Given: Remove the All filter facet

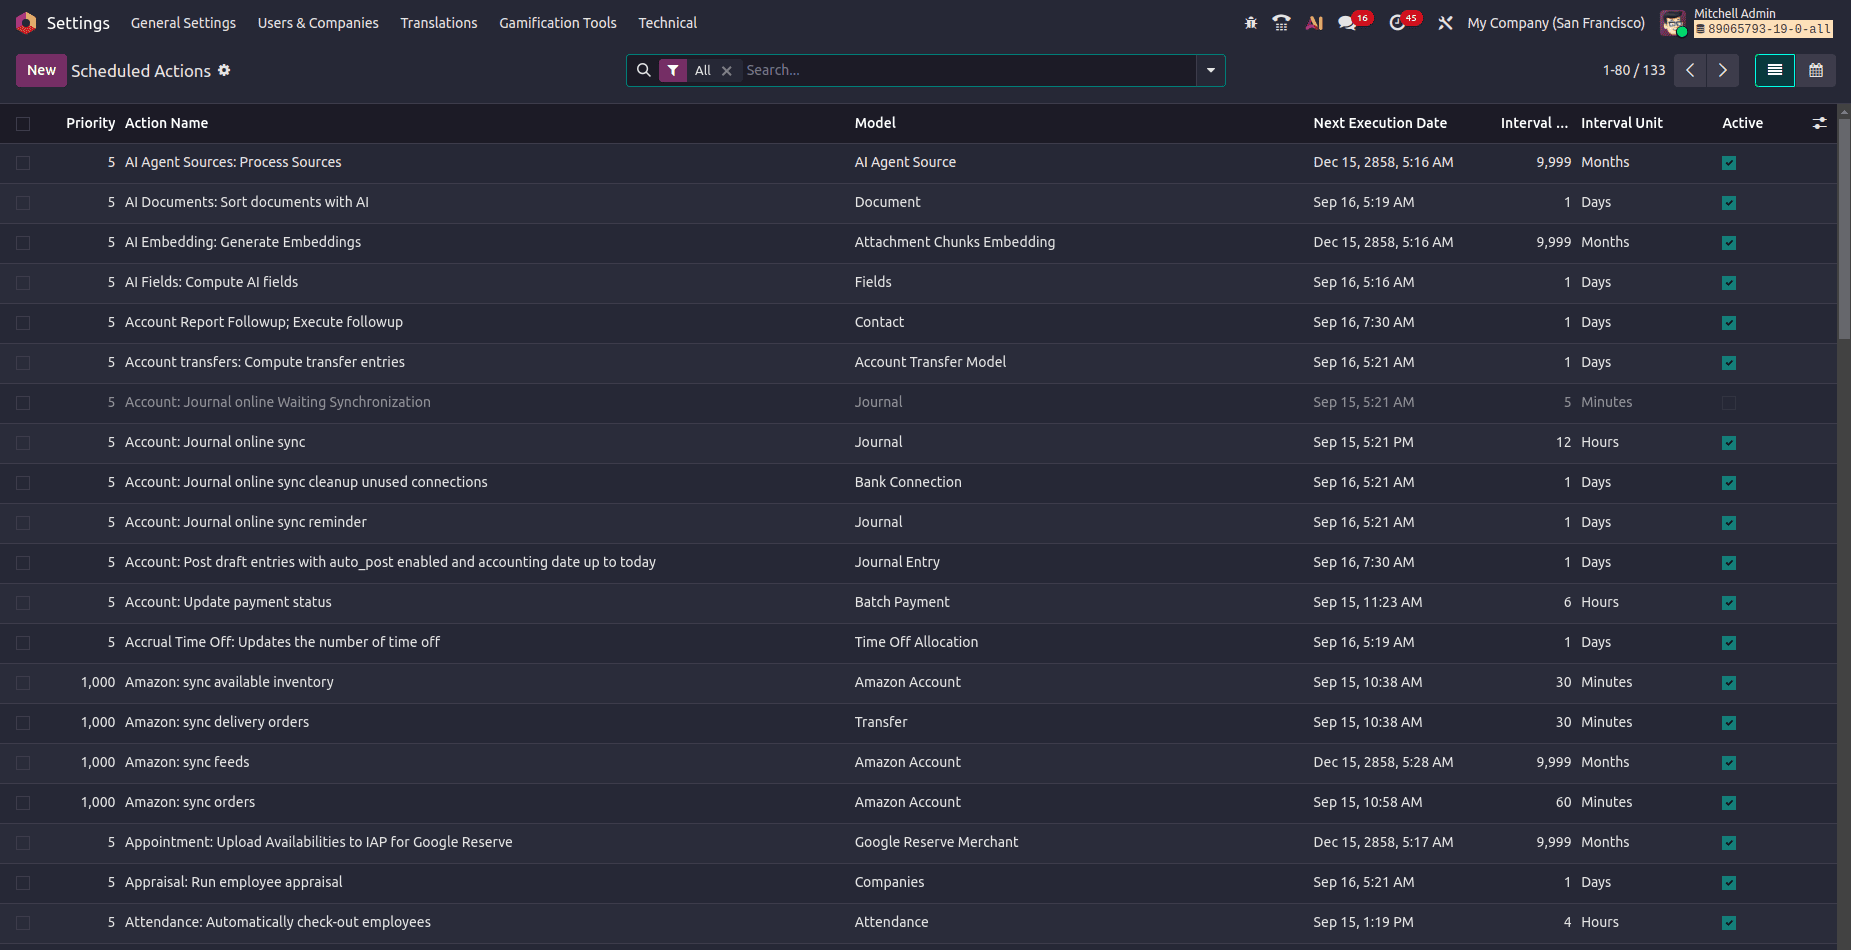Looking at the screenshot, I should tap(727, 71).
